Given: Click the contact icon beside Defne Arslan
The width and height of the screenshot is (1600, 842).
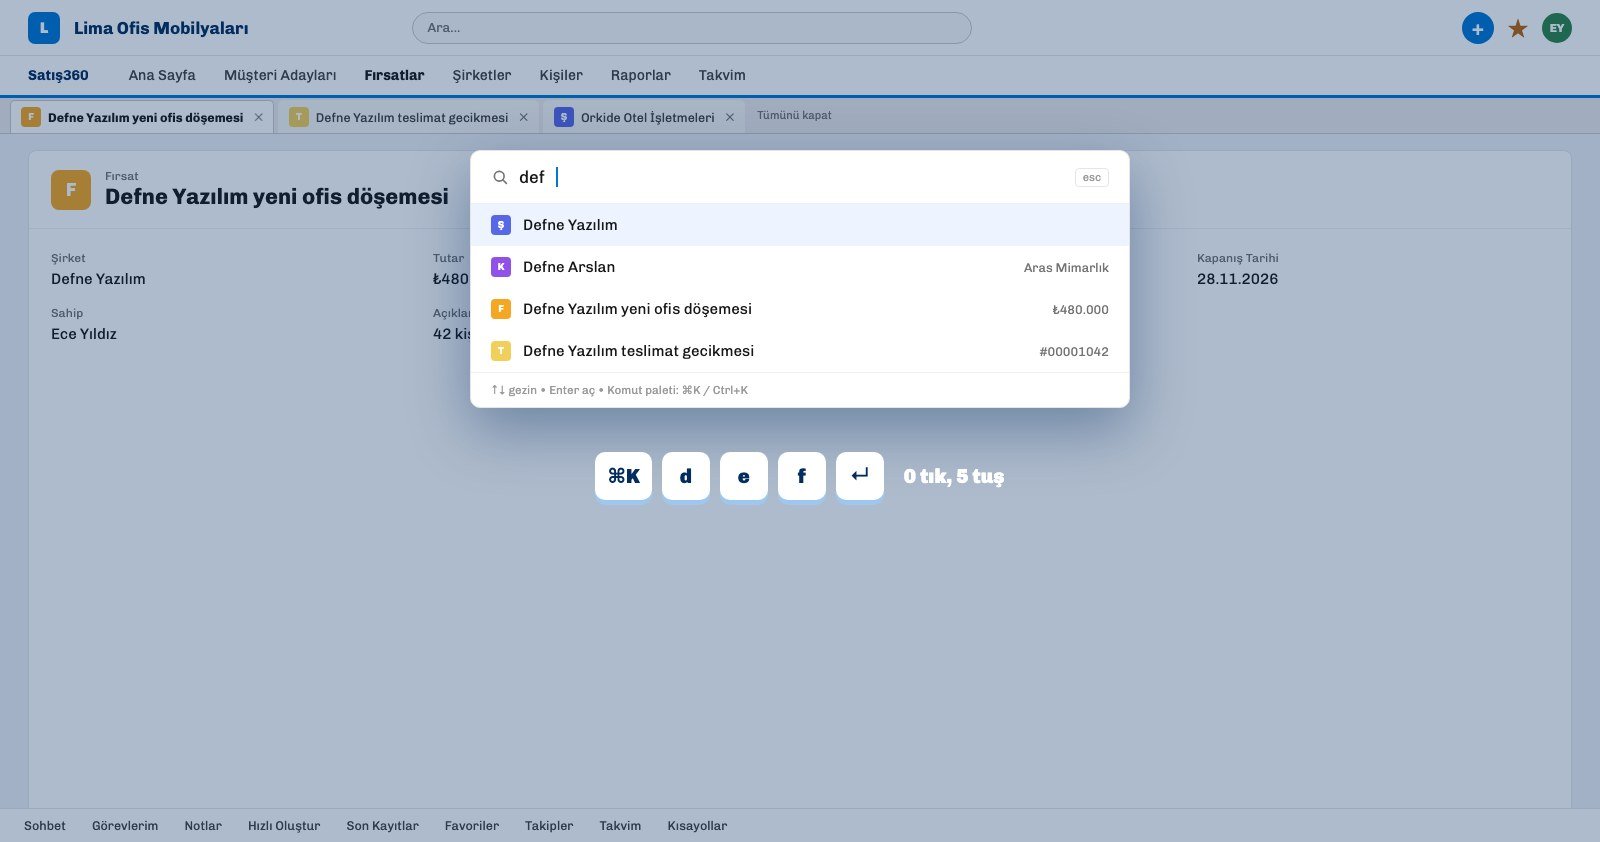Looking at the screenshot, I should (x=501, y=267).
